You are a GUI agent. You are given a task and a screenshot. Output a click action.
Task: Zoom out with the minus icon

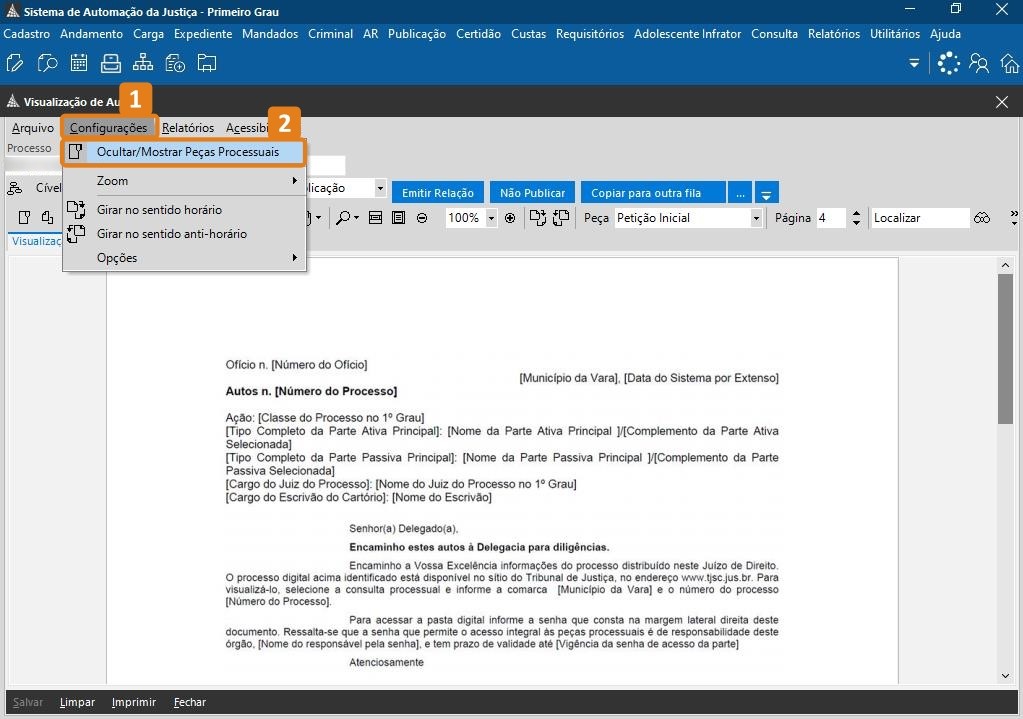tap(422, 218)
